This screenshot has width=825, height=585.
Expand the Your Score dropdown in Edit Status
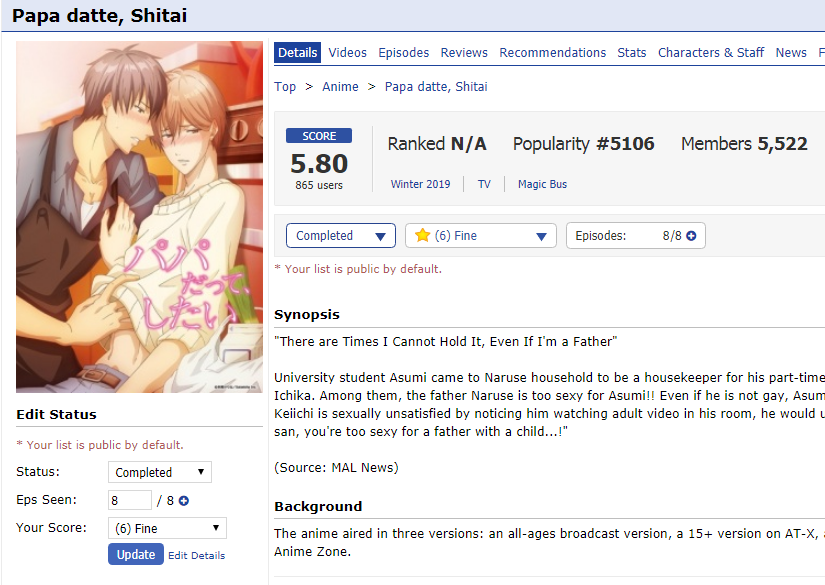tap(167, 528)
